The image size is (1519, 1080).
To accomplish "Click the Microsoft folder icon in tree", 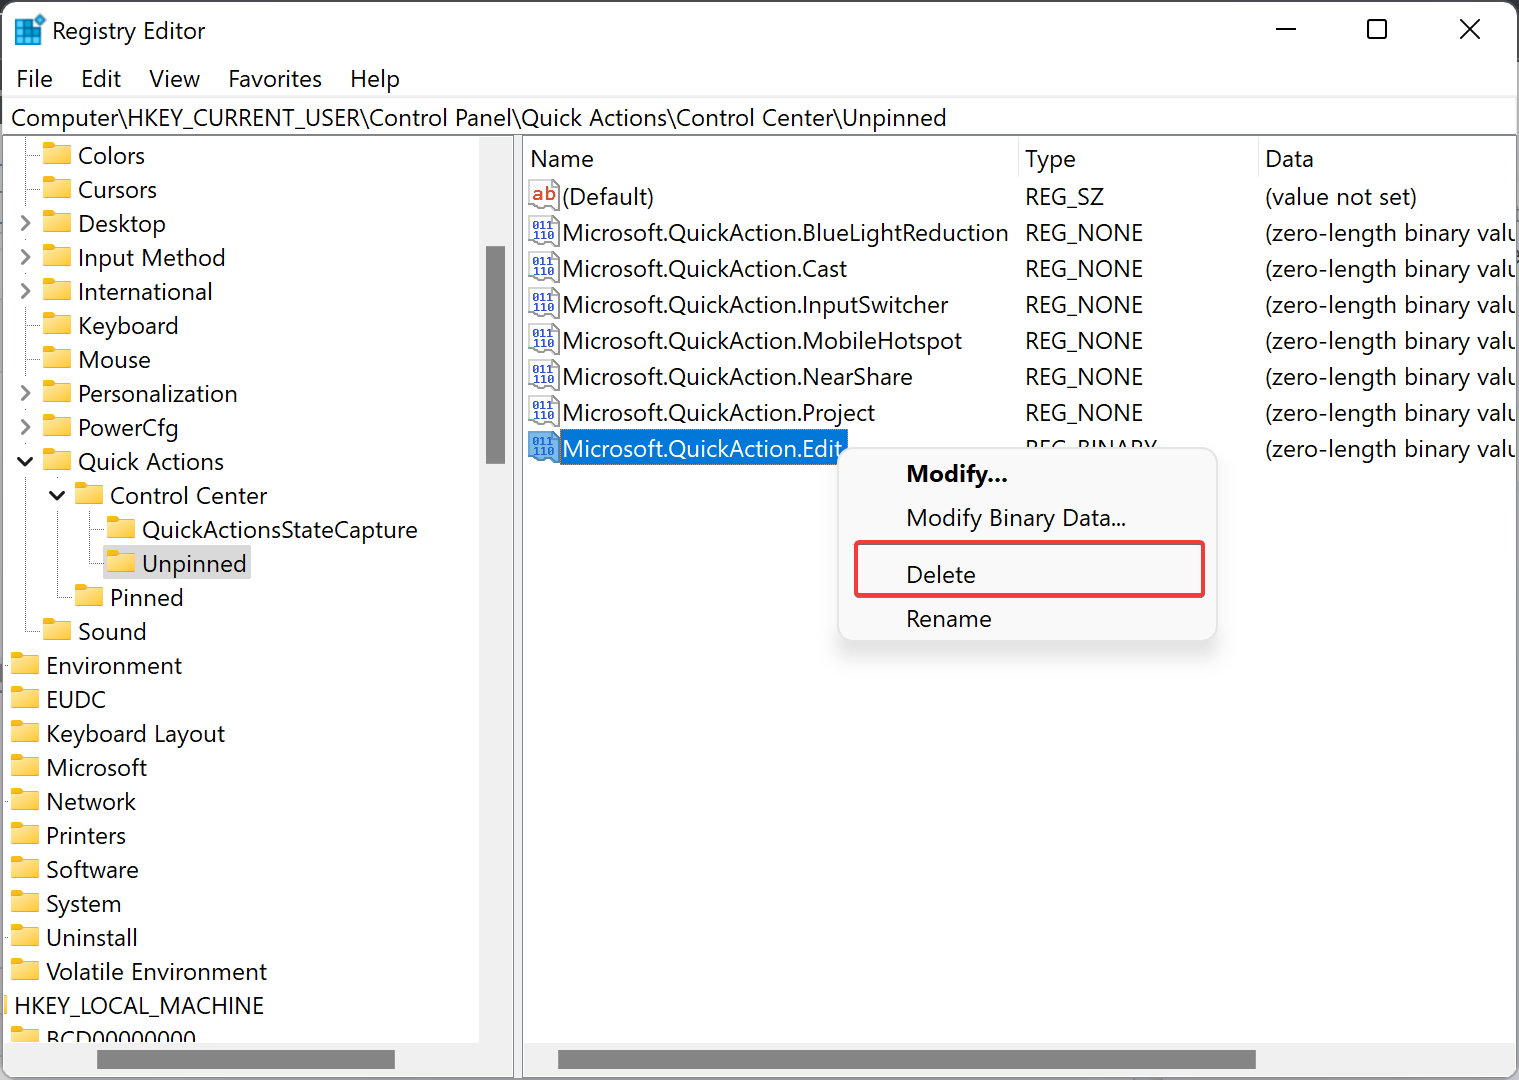I will tap(25, 766).
